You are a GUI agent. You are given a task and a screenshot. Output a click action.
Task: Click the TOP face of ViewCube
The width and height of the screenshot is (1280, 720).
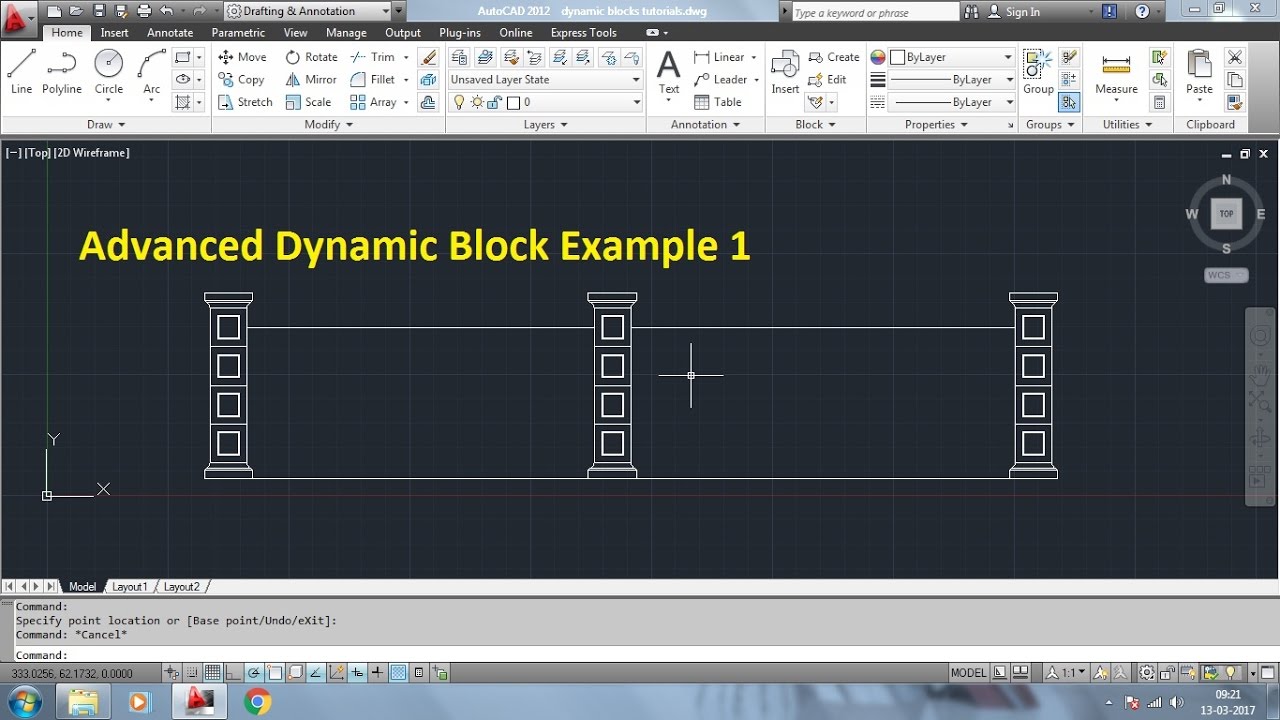click(1226, 214)
